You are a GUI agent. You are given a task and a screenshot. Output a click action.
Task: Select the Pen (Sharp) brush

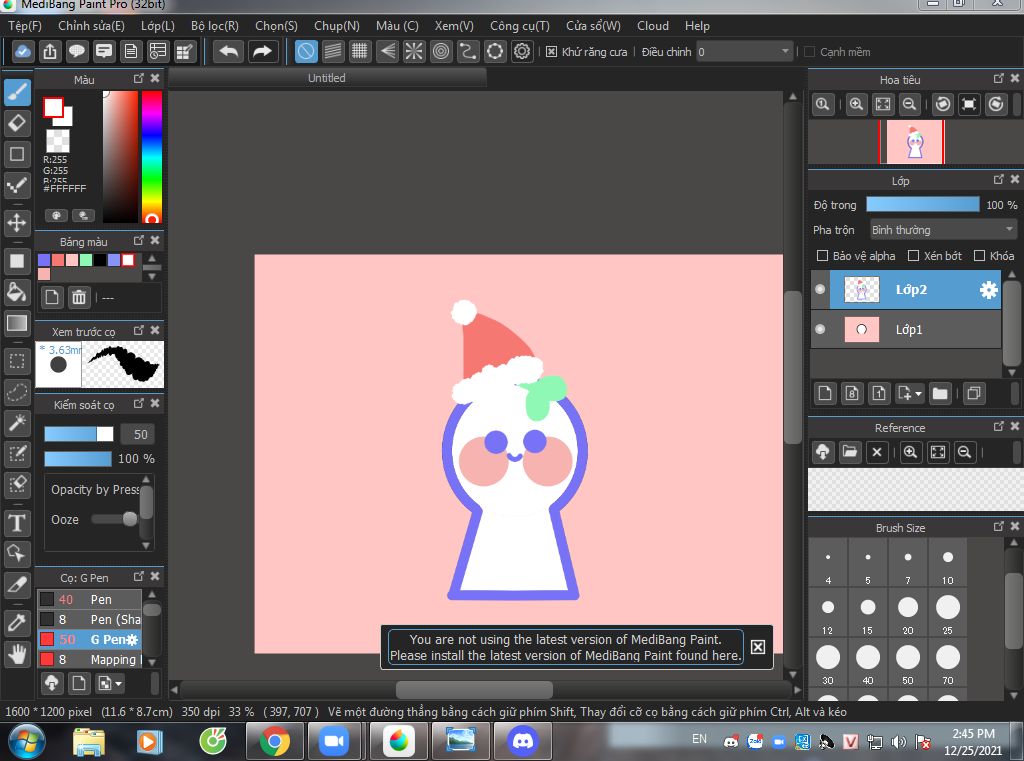(89, 619)
